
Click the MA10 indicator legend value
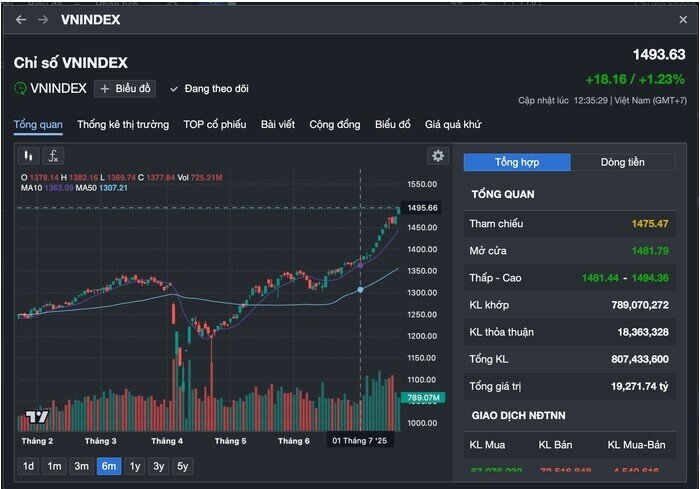click(59, 188)
